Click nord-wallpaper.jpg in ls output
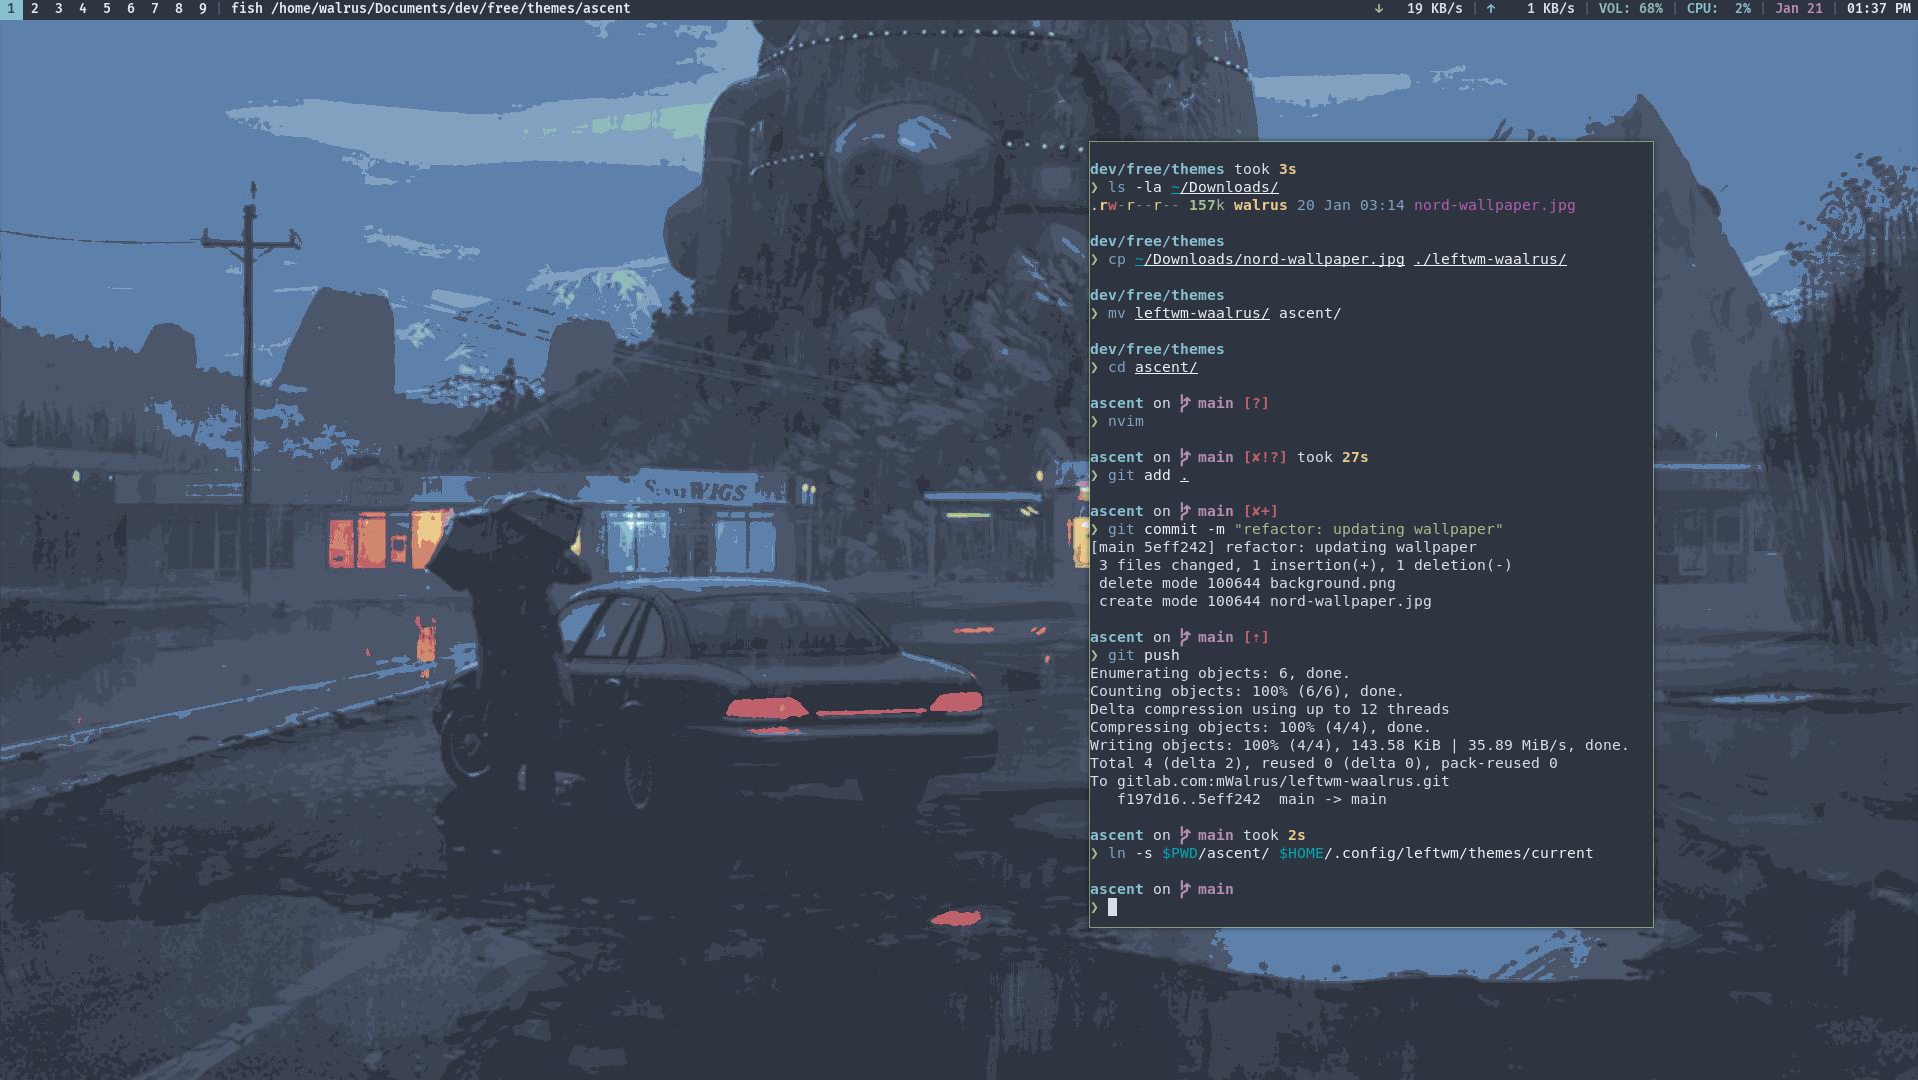 pyautogui.click(x=1494, y=206)
